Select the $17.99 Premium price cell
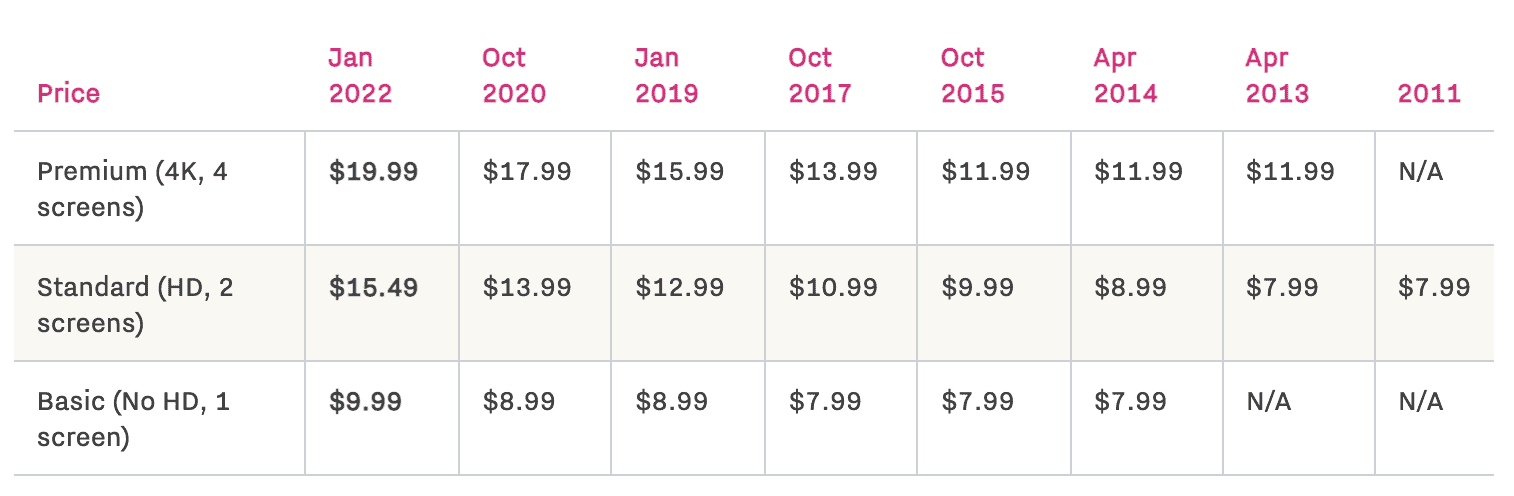 click(527, 172)
